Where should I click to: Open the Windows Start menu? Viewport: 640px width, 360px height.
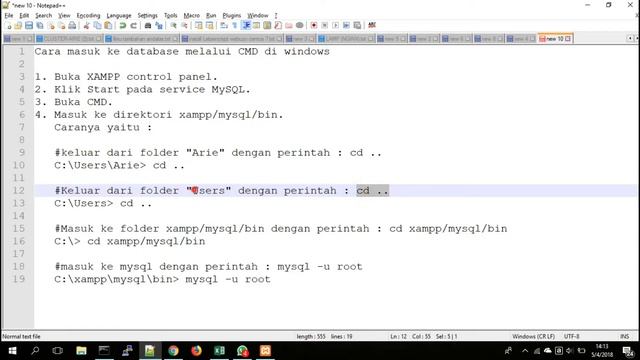click(12, 351)
